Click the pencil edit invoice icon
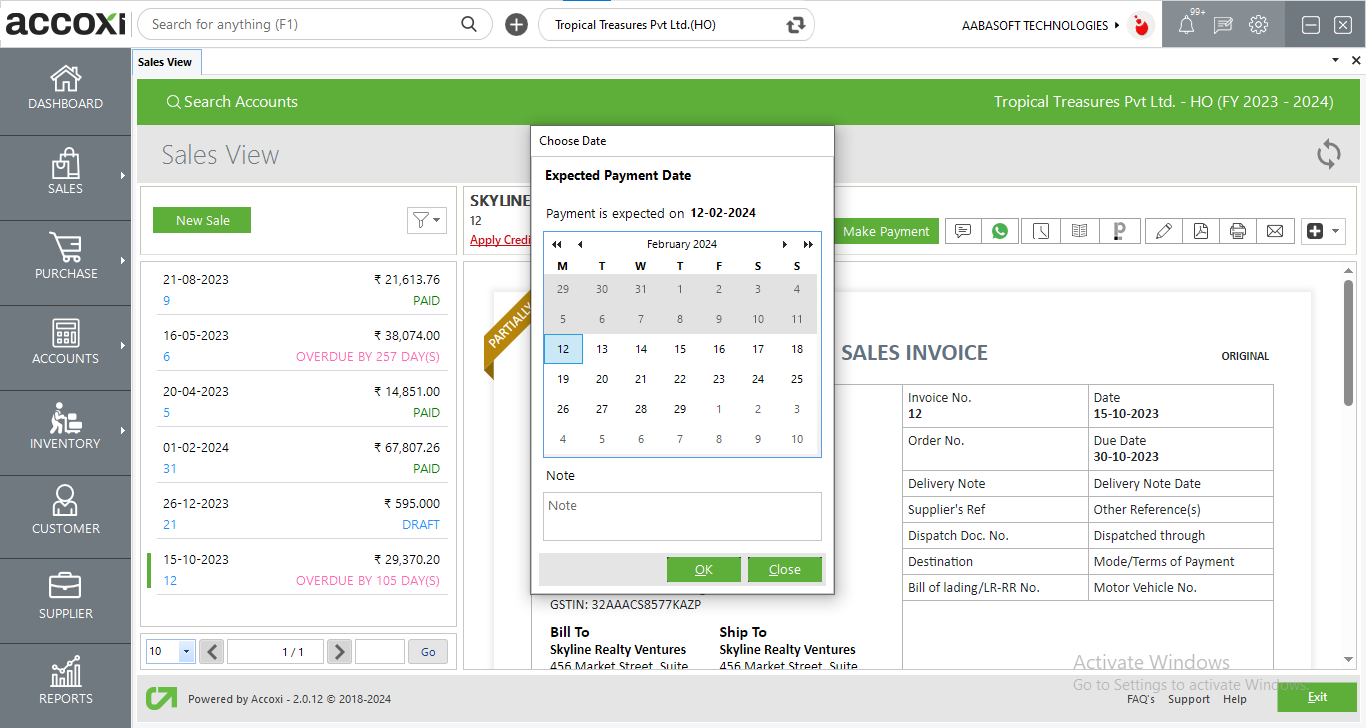This screenshot has height=728, width=1366. [1163, 231]
